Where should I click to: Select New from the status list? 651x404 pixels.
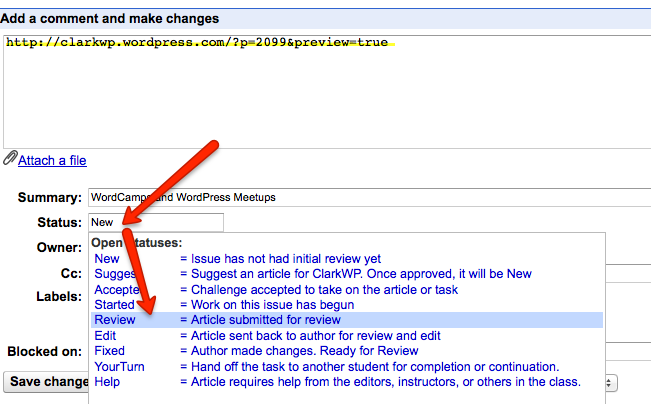tap(106, 259)
